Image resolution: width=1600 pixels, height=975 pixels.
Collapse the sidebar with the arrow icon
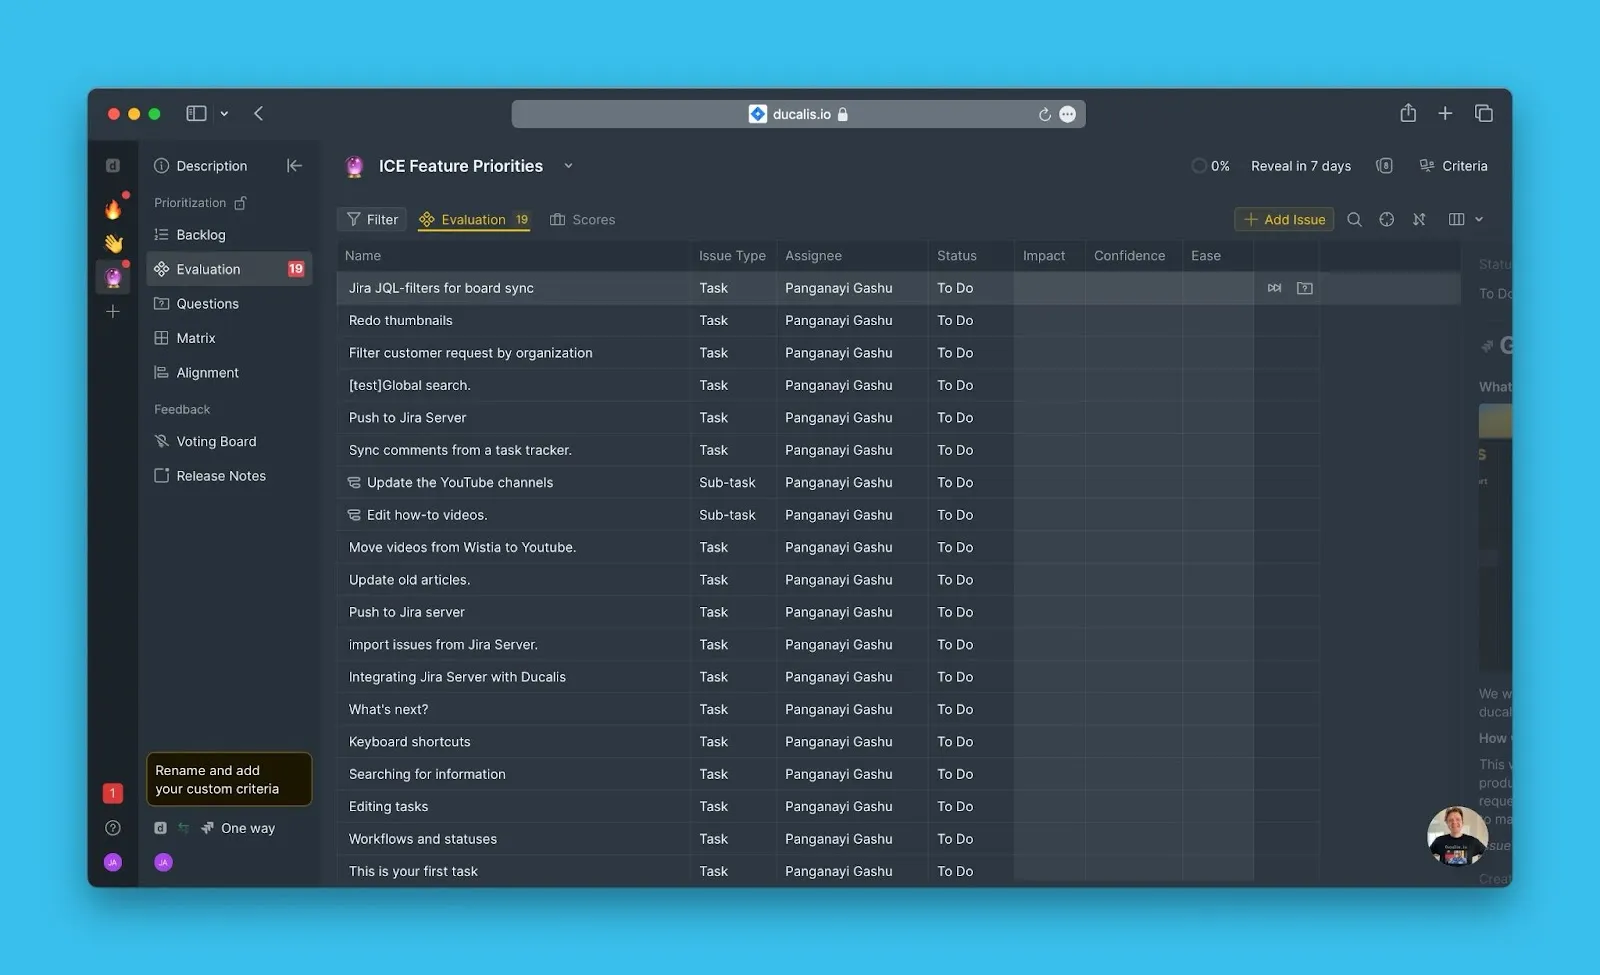(294, 166)
